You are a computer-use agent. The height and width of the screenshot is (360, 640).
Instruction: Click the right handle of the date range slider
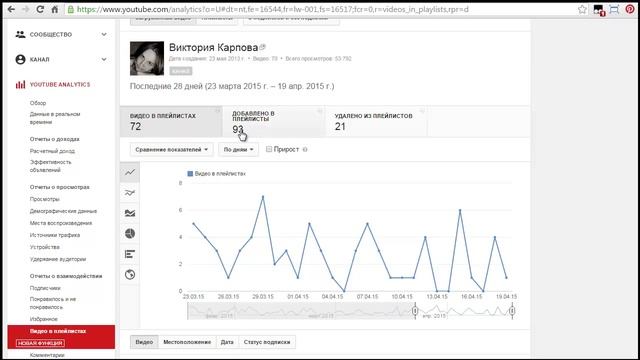[x=512, y=311]
